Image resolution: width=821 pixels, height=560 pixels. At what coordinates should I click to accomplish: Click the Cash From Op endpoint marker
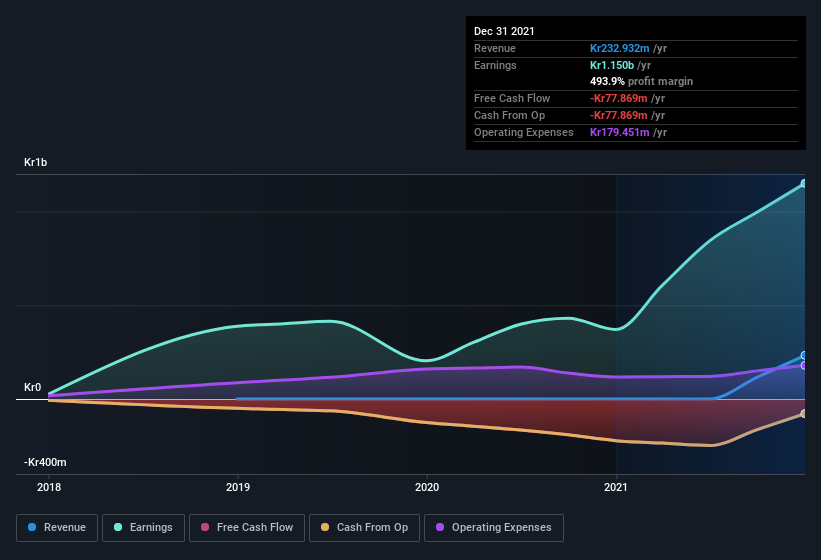[804, 414]
